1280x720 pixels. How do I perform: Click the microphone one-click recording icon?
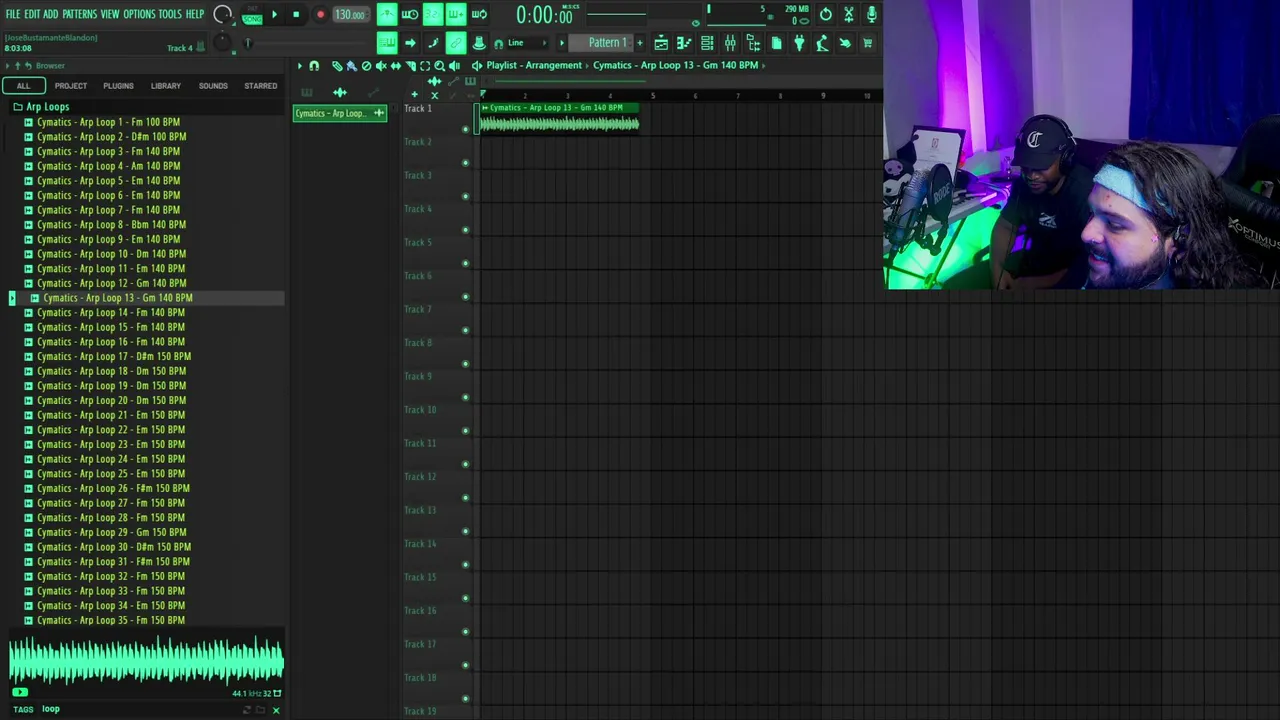click(872, 14)
